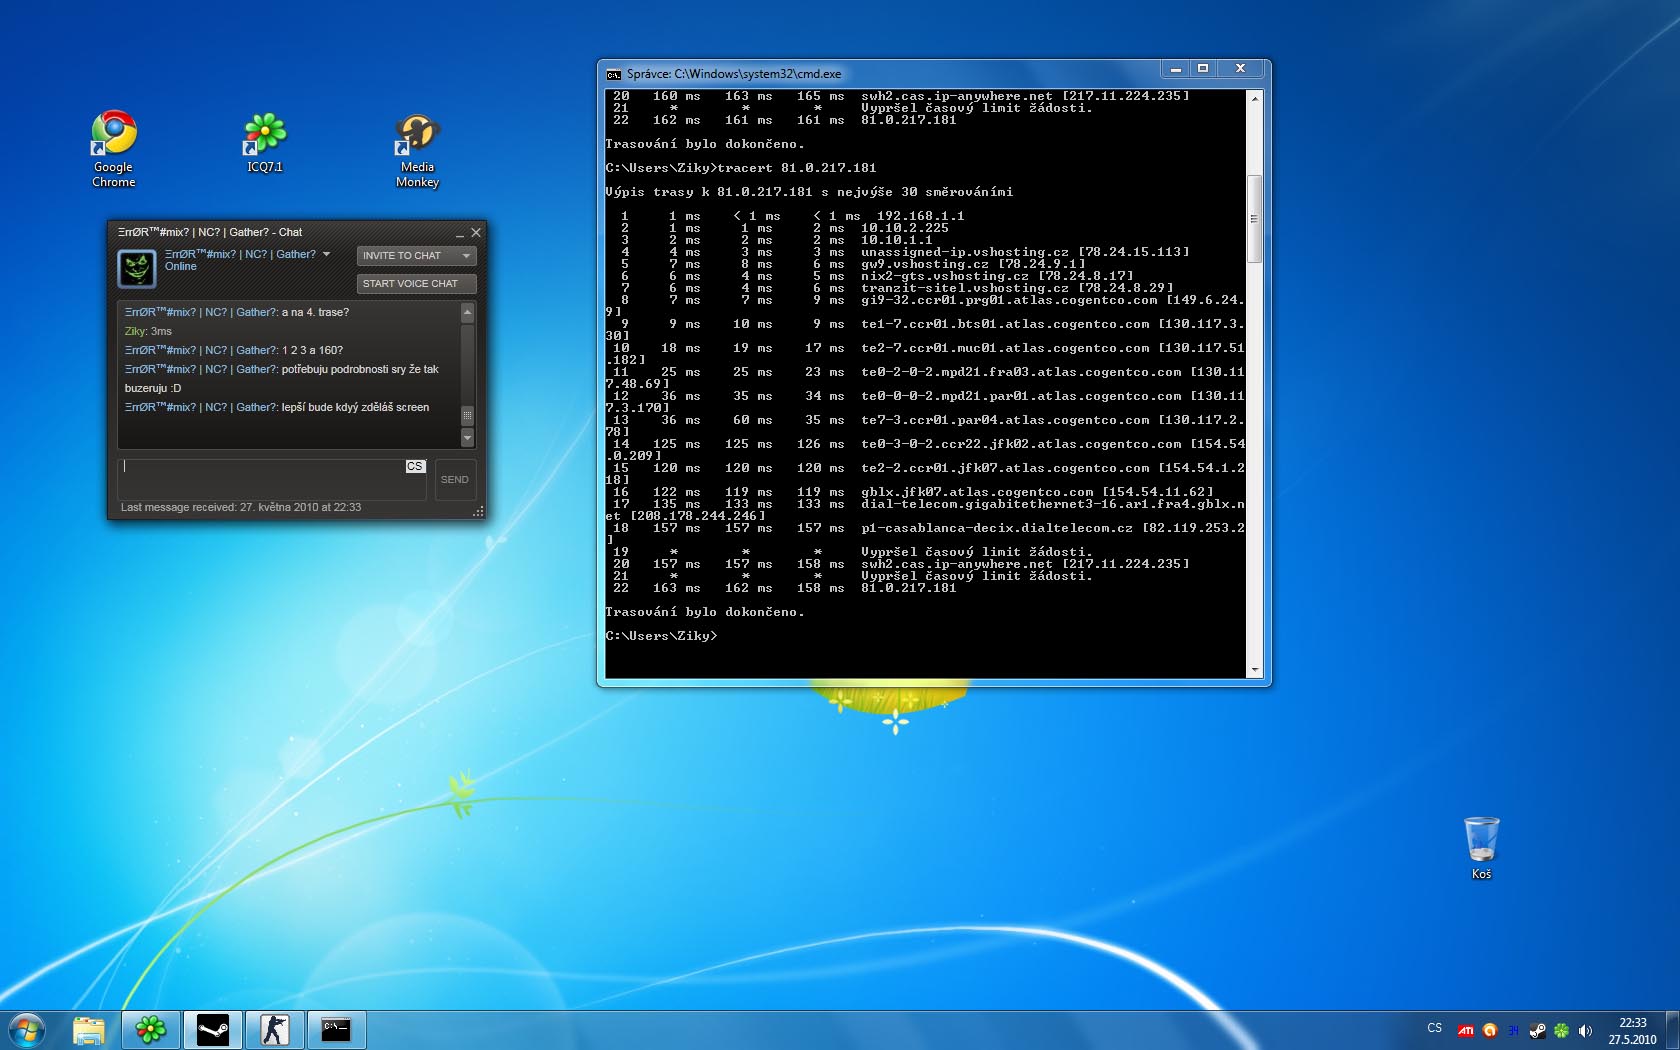This screenshot has height=1050, width=1680.
Task: Click SEND in the Steam chat window
Action: pyautogui.click(x=454, y=480)
